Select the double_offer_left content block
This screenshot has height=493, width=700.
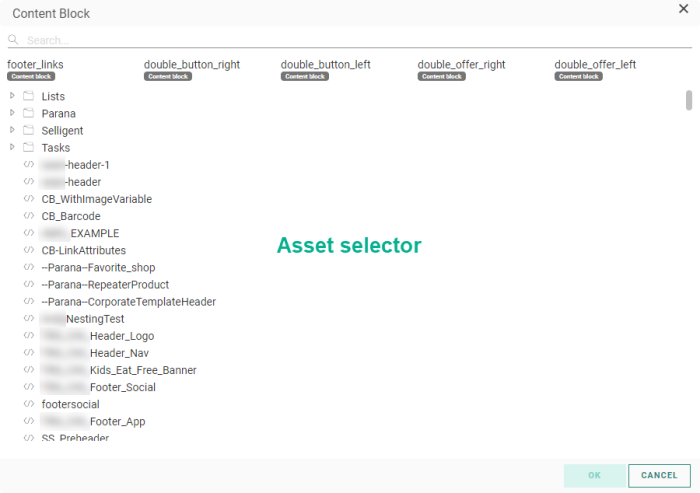coord(595,65)
